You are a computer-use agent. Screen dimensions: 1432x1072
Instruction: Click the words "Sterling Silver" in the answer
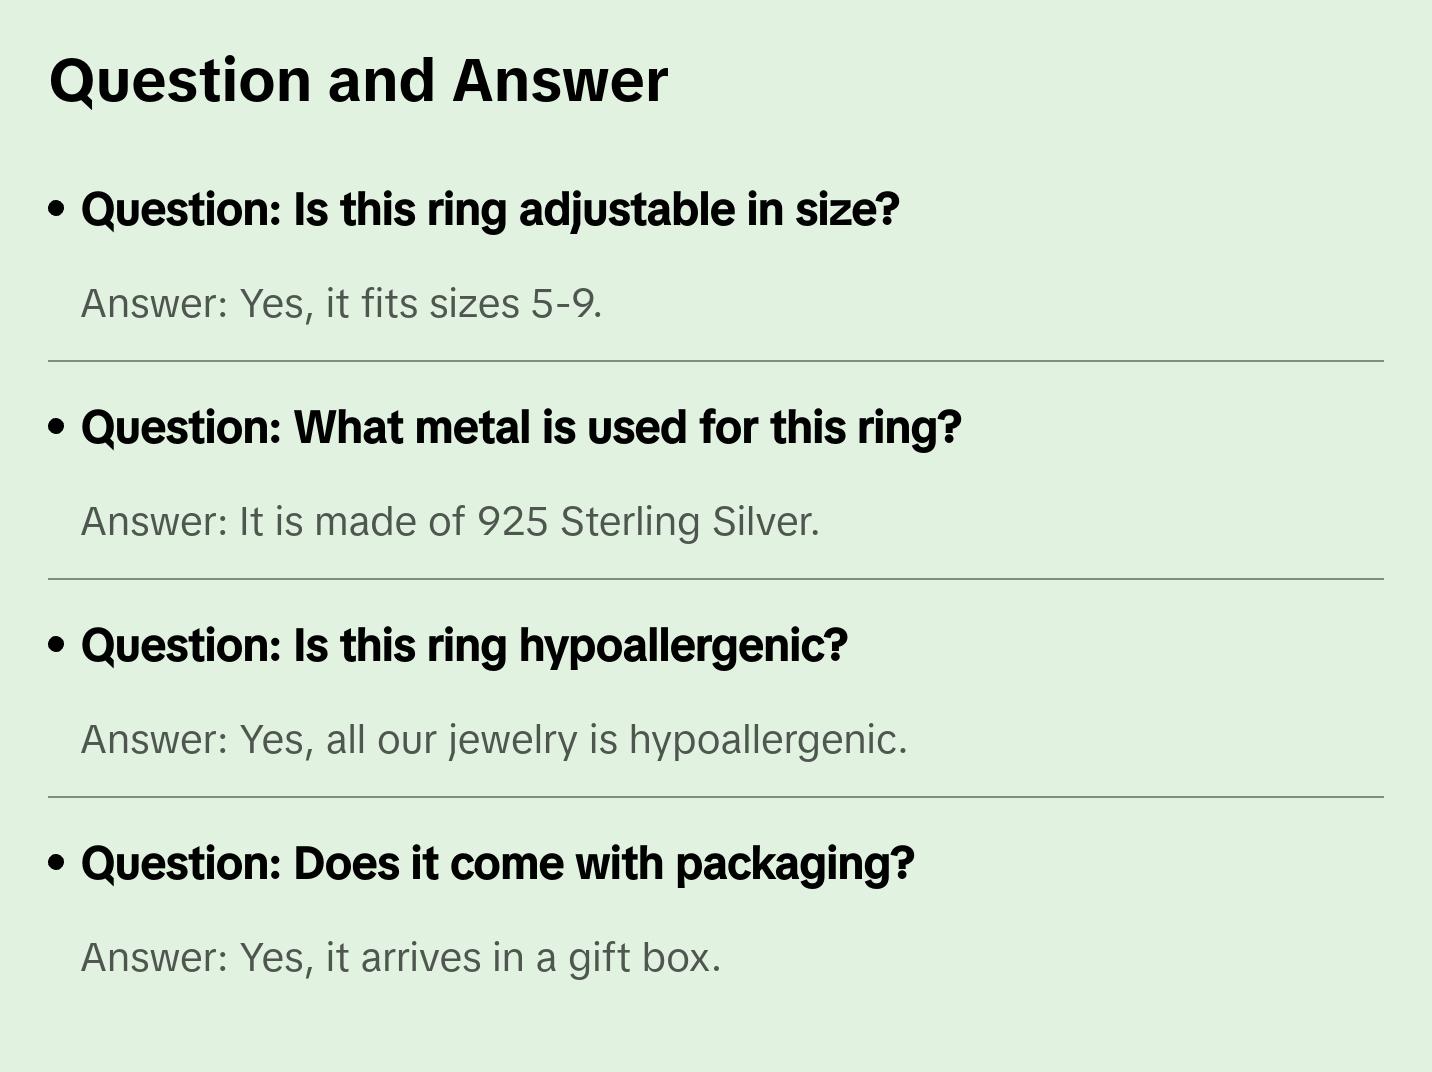pyautogui.click(x=689, y=522)
